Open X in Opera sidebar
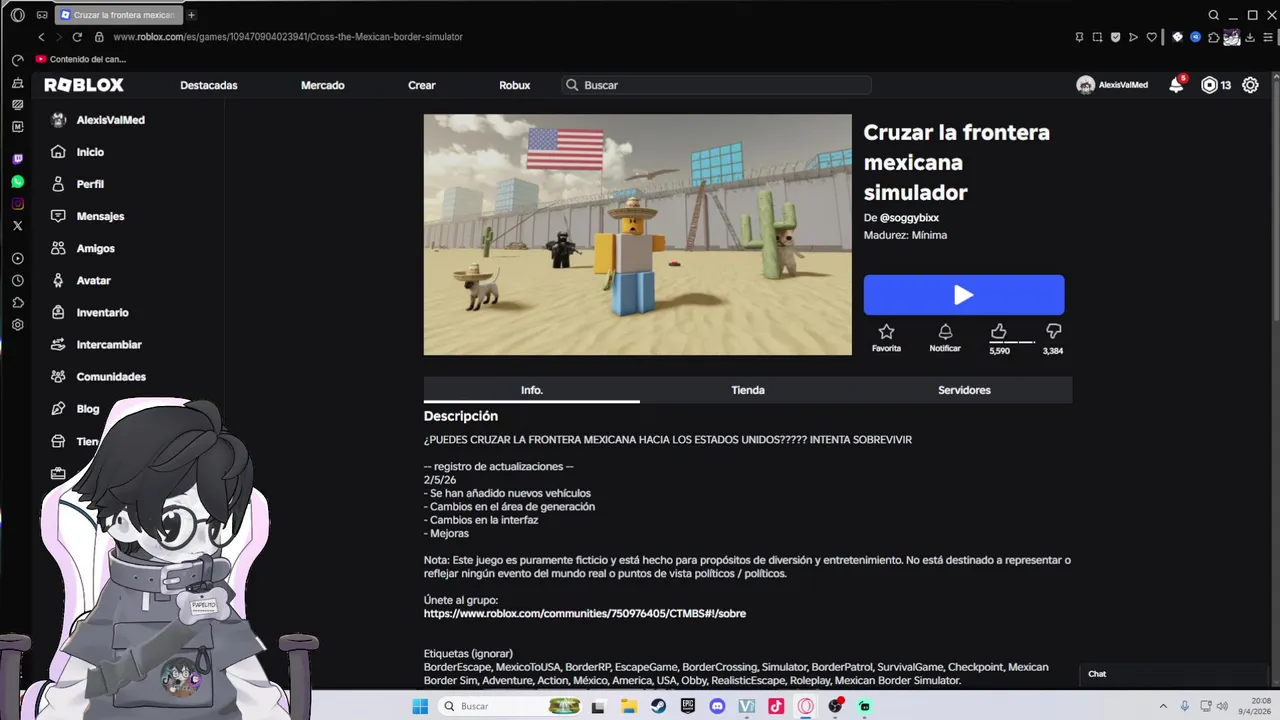 17,225
